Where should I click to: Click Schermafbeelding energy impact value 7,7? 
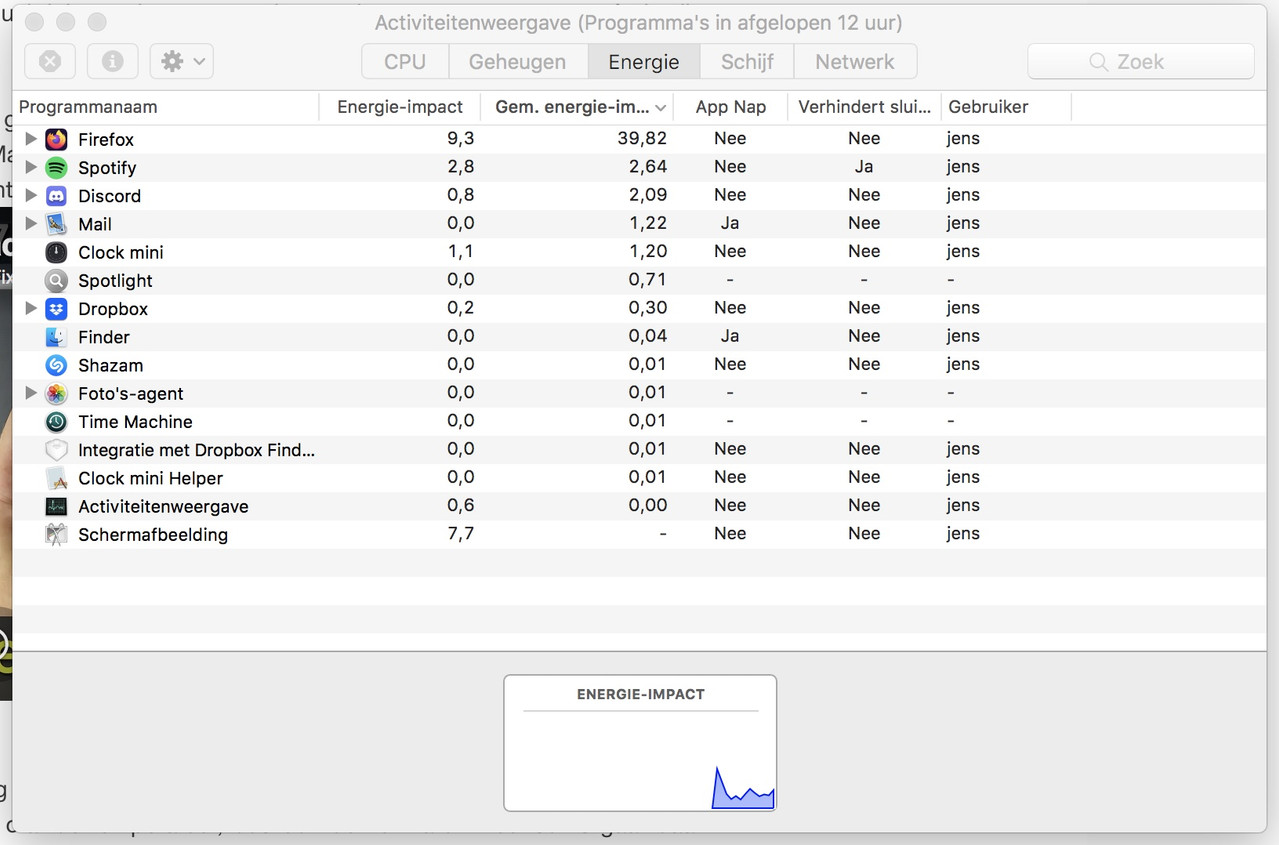tap(461, 533)
